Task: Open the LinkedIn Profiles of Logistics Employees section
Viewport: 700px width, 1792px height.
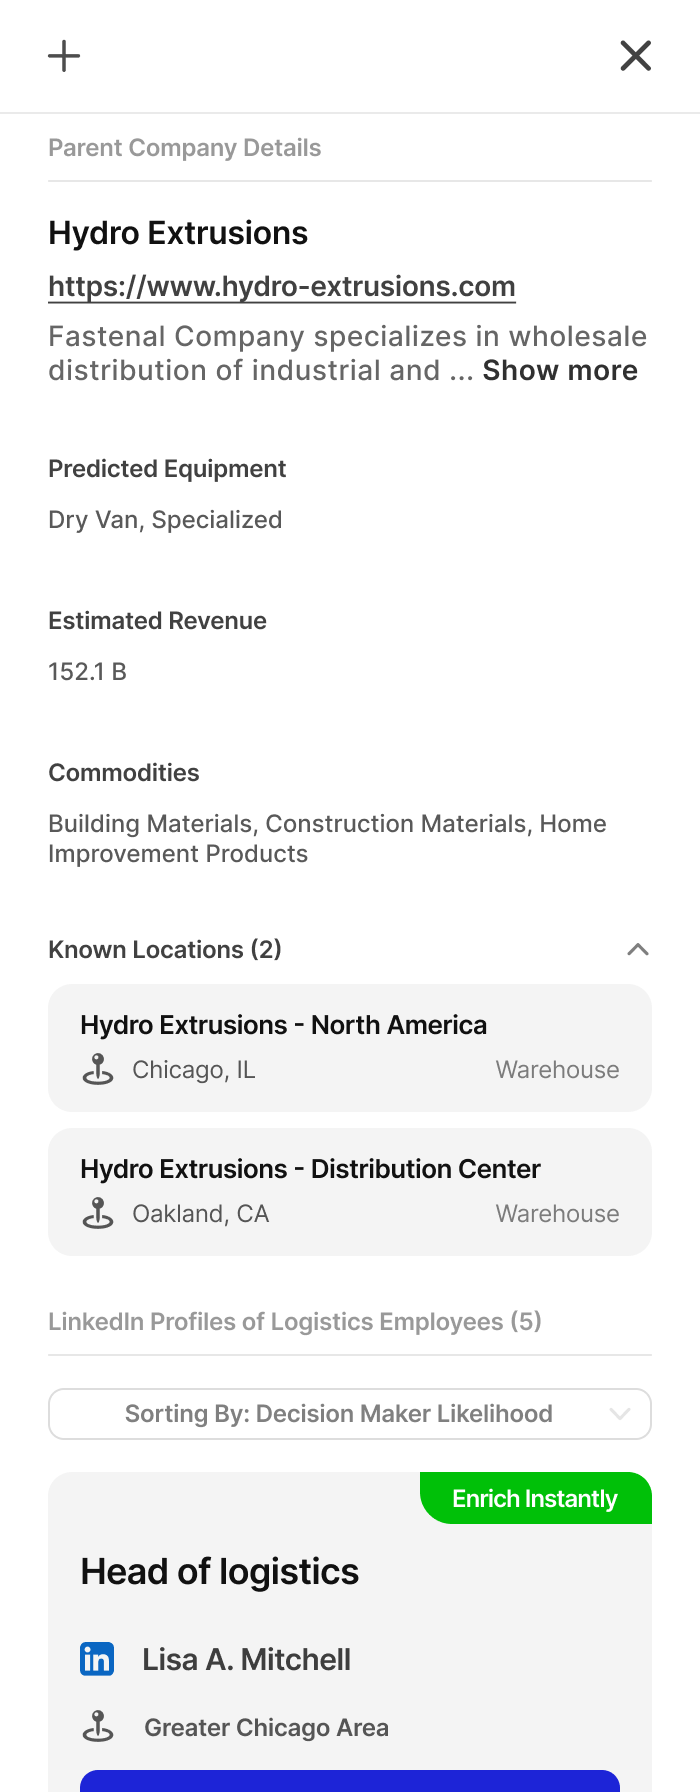Action: (x=294, y=1320)
